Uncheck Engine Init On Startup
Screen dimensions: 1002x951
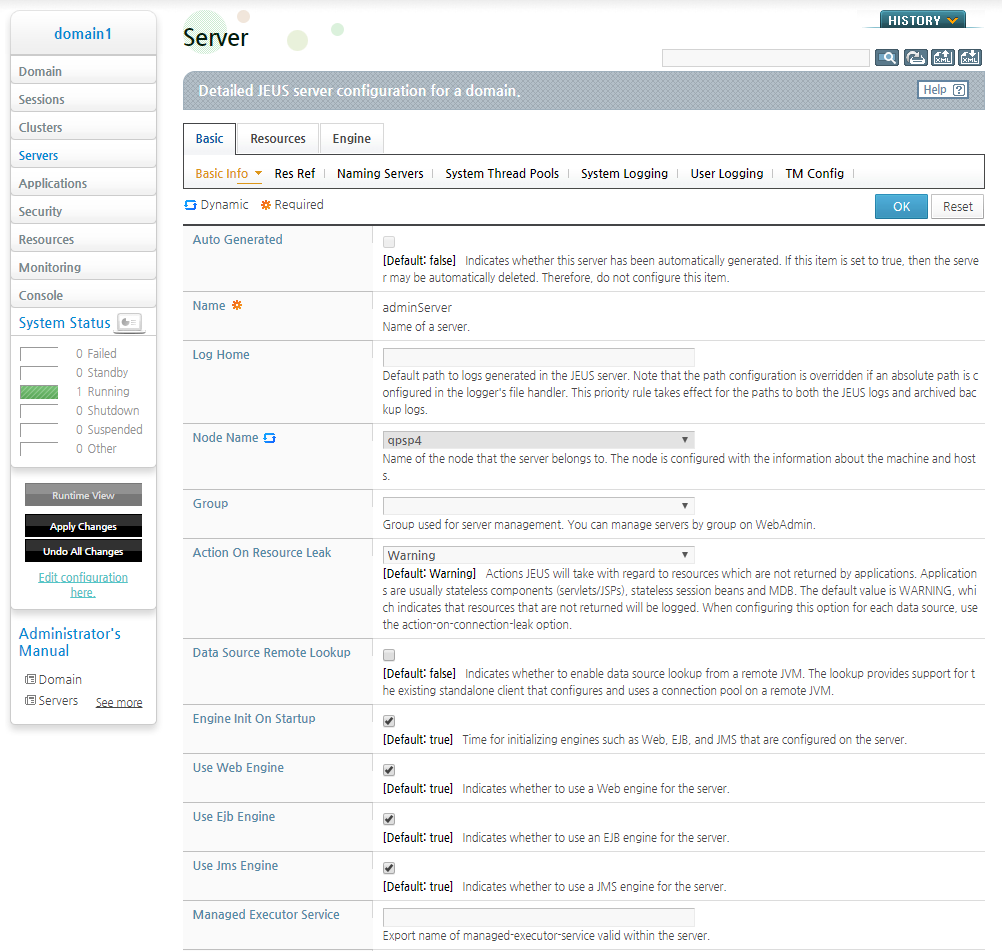(389, 721)
